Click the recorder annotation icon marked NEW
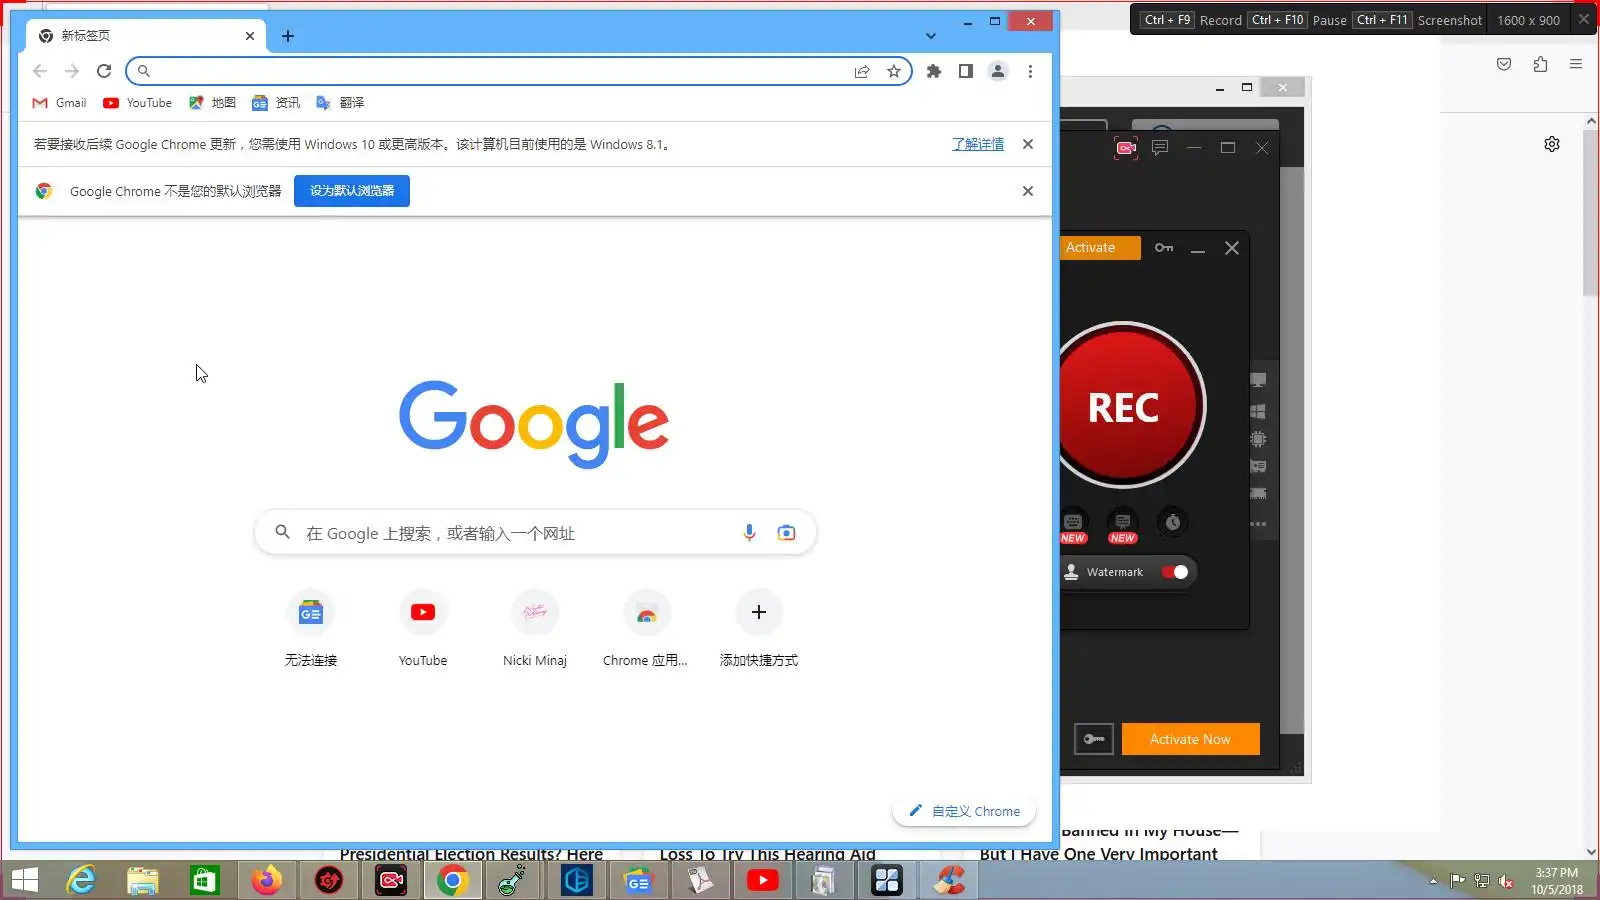The width and height of the screenshot is (1600, 900). [1123, 523]
